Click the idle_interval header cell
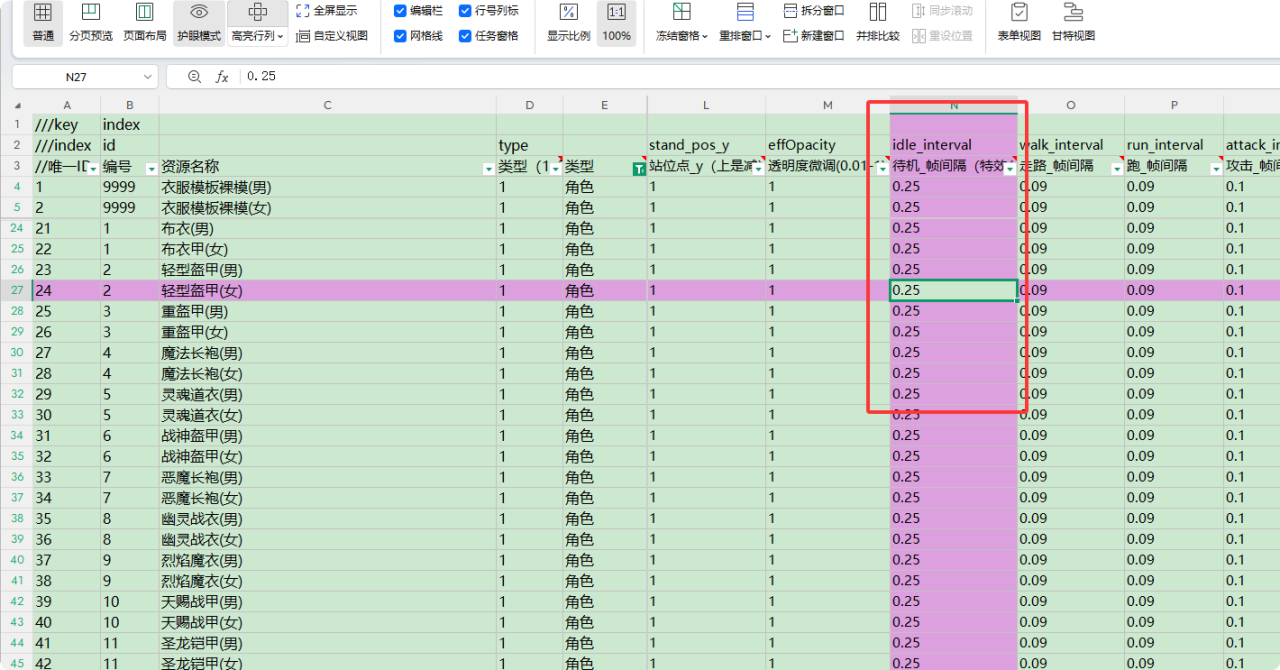This screenshot has height=670, width=1280. tap(954, 145)
